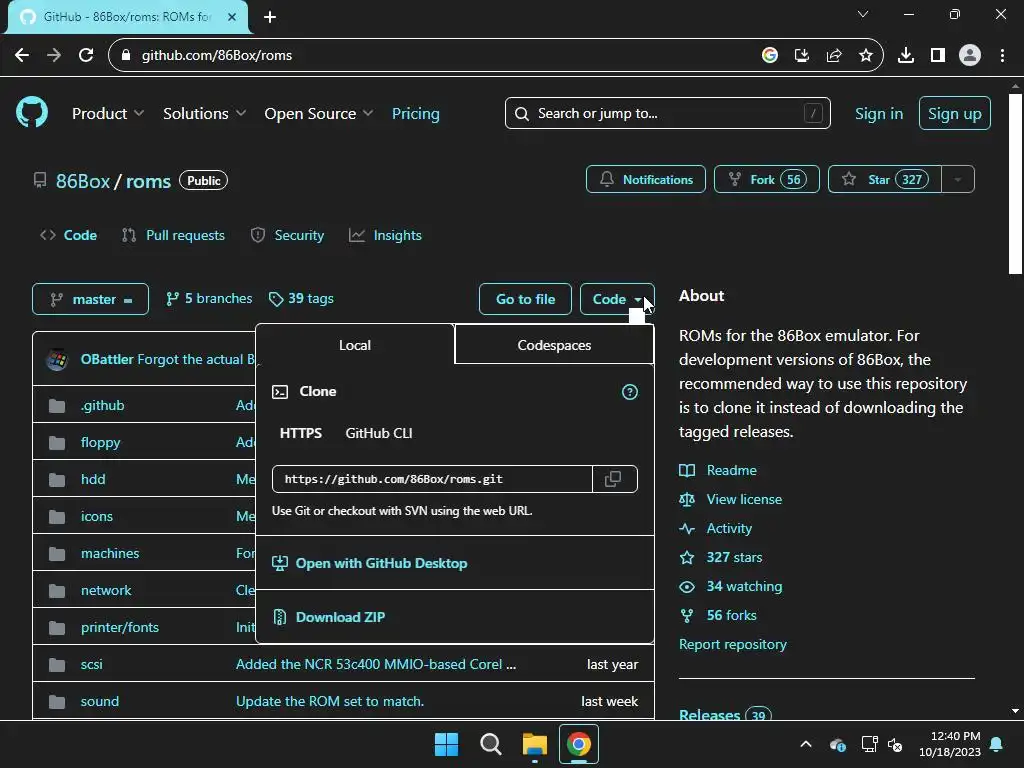
Task: Select HTTPS clone option
Action: 300,433
